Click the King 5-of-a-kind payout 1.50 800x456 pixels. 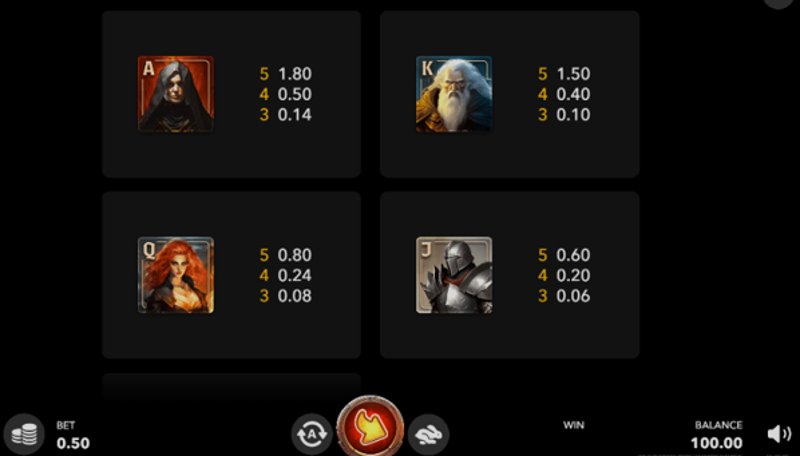(573, 74)
